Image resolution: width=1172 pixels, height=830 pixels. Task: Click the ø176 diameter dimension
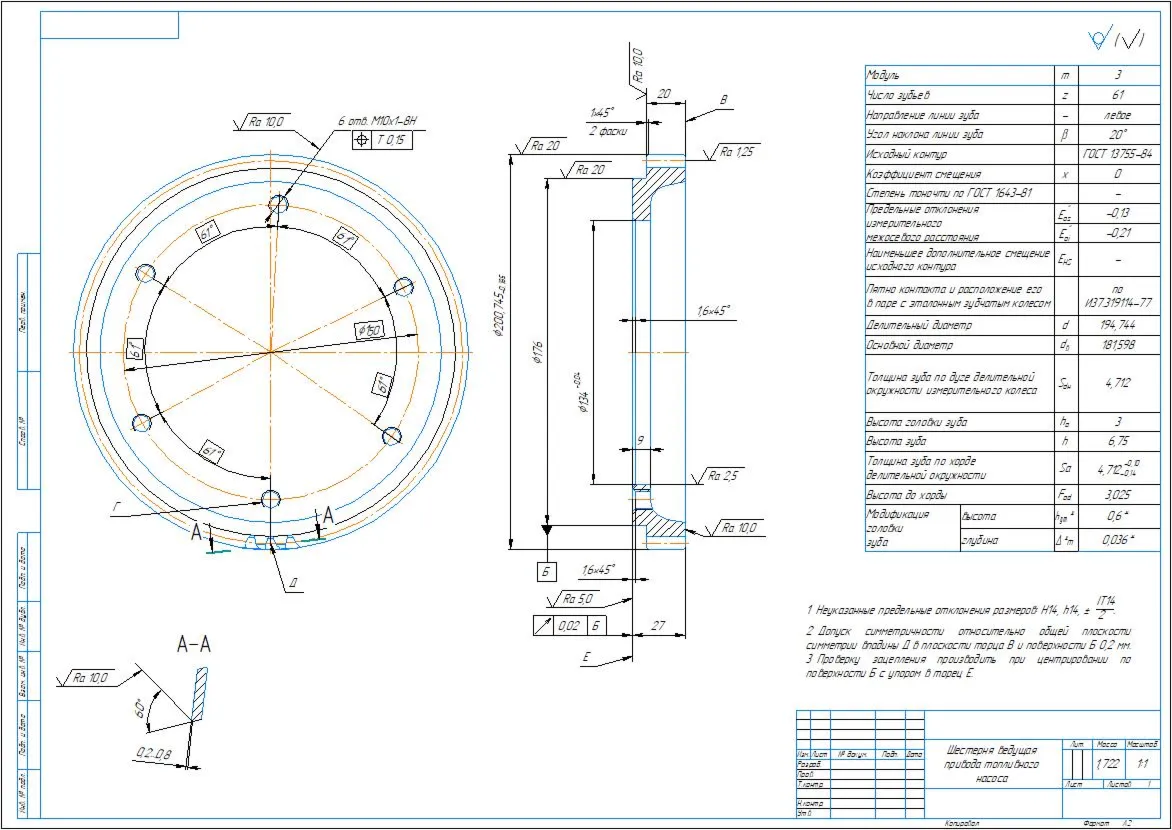tap(537, 351)
